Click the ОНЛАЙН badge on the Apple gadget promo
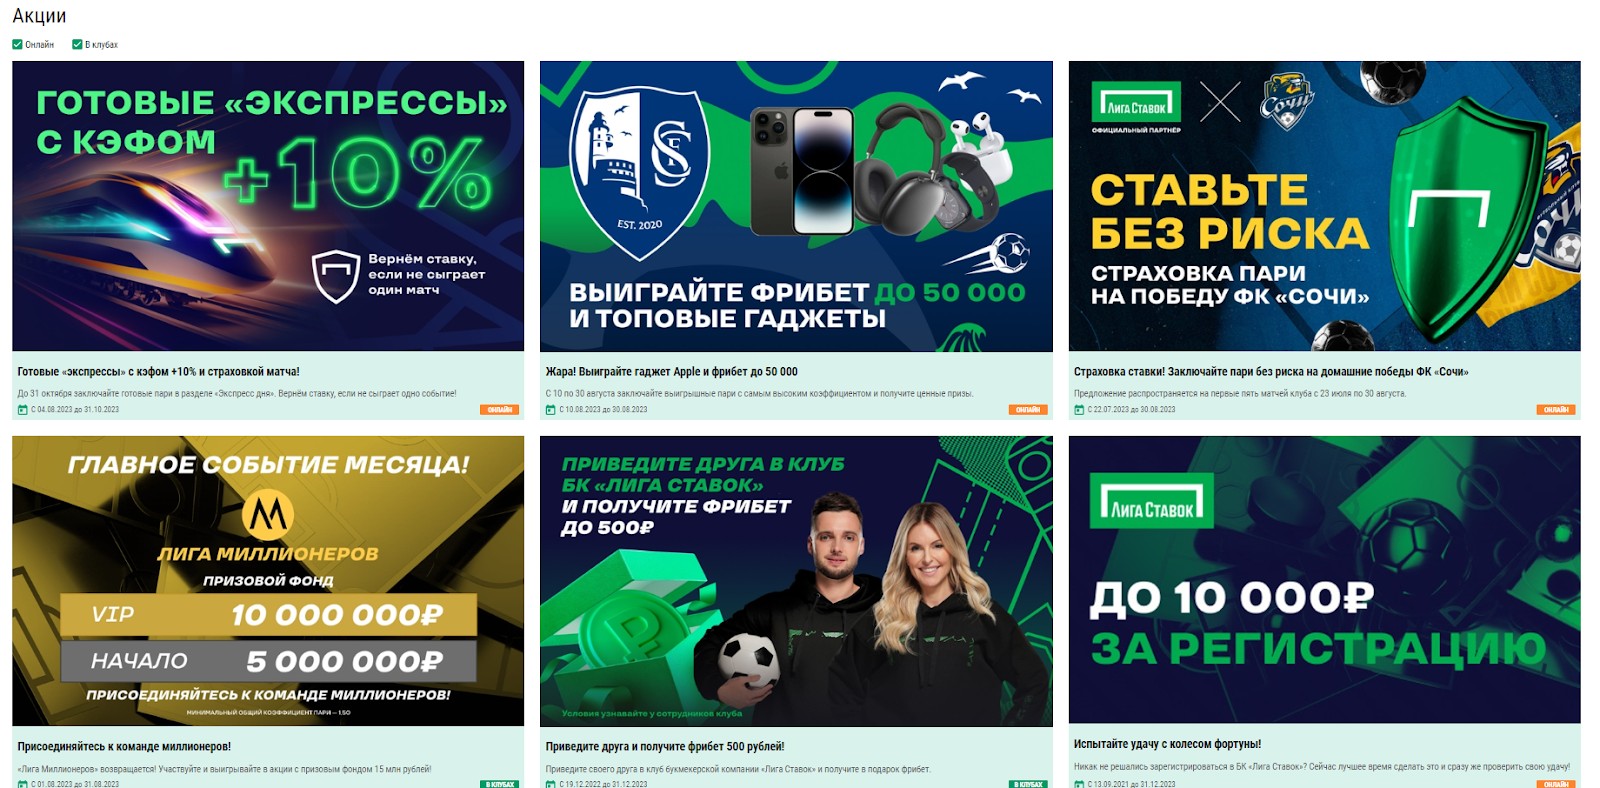 click(1028, 410)
